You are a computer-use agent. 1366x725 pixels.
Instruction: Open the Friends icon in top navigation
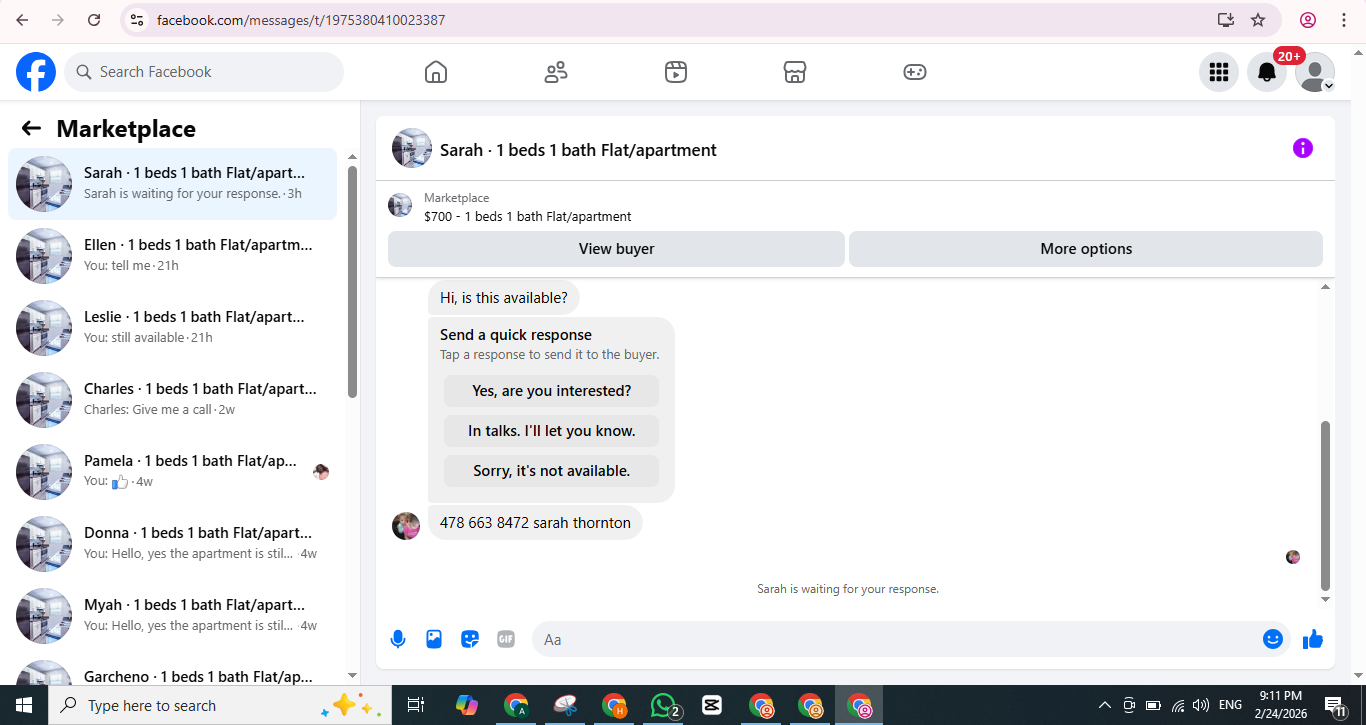point(556,72)
